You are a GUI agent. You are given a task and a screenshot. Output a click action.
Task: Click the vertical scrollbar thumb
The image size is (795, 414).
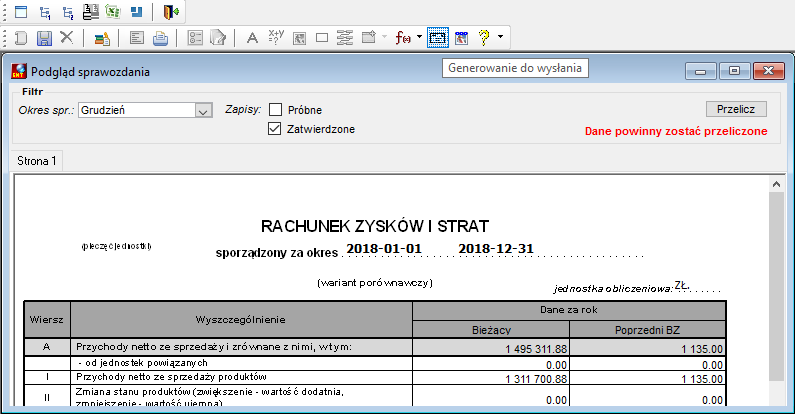pos(776,287)
